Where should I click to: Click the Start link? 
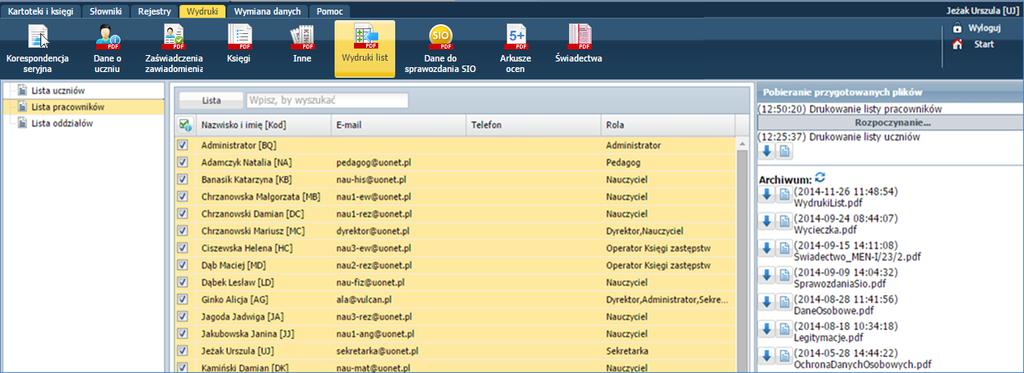click(x=984, y=44)
